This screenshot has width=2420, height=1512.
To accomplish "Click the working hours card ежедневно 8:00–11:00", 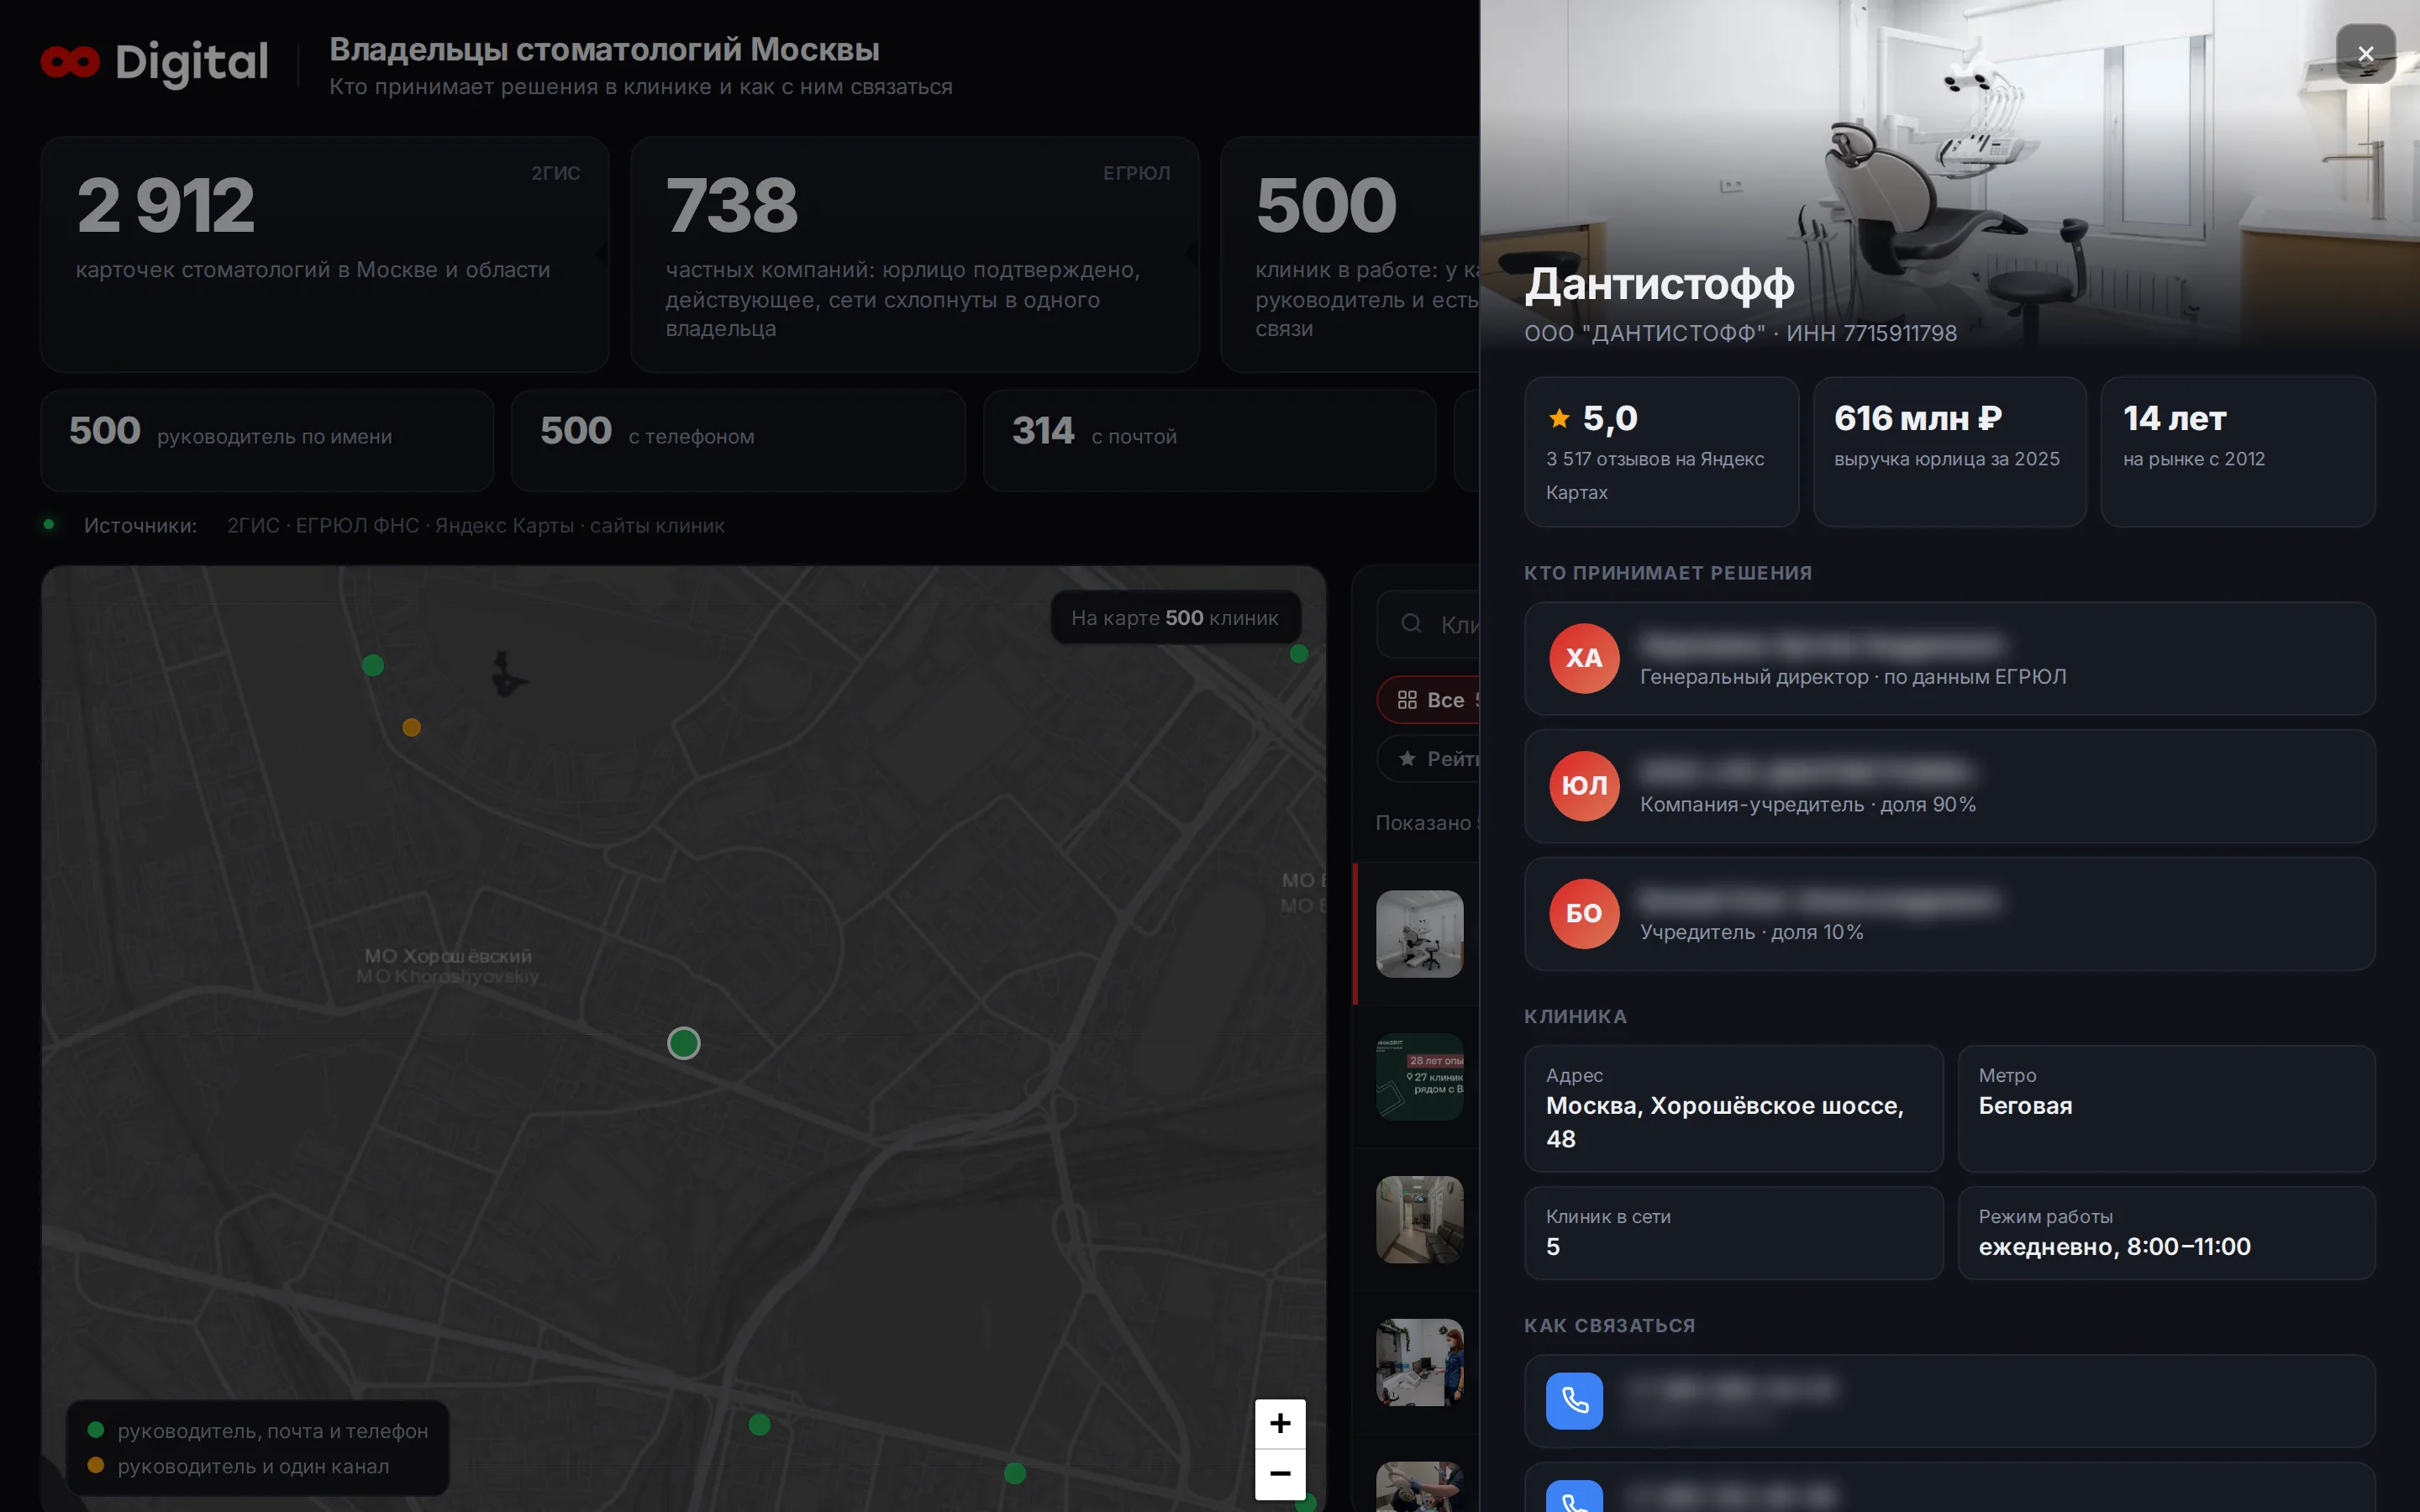I will [2166, 1233].
